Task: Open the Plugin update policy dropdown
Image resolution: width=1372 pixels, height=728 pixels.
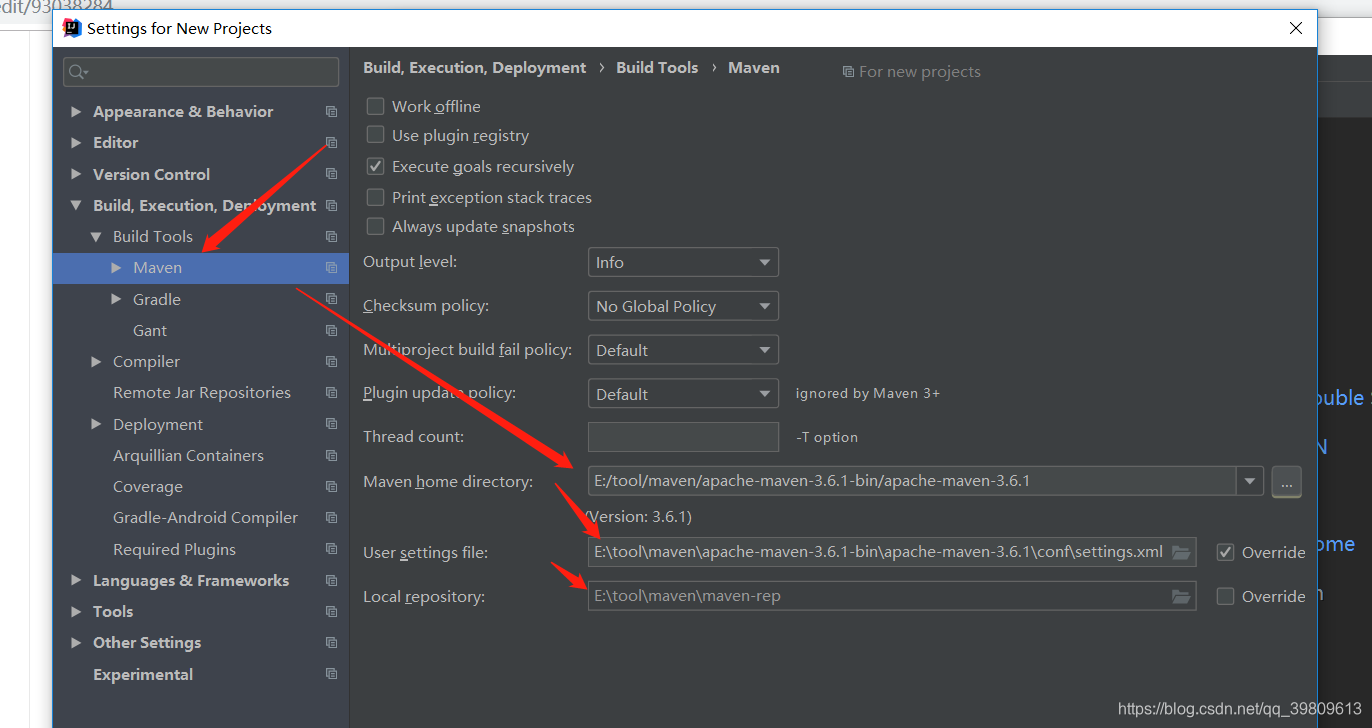Action: pyautogui.click(x=683, y=394)
